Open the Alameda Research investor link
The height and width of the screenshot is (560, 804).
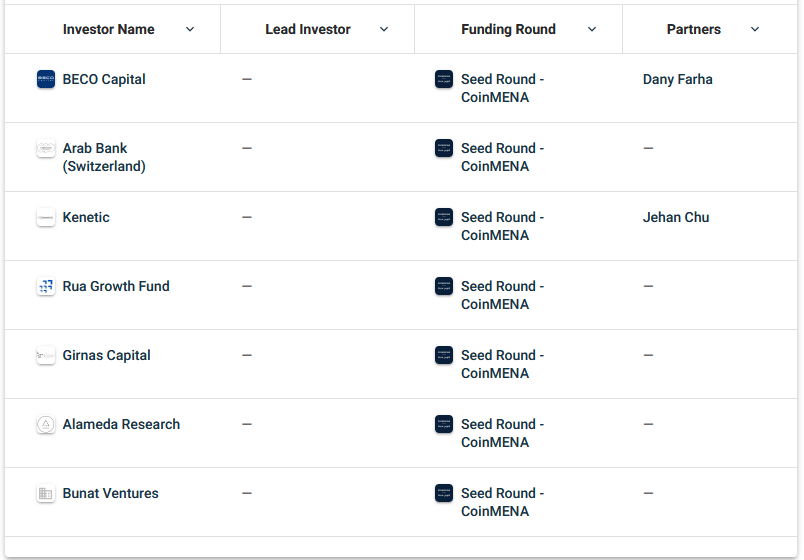coord(121,425)
